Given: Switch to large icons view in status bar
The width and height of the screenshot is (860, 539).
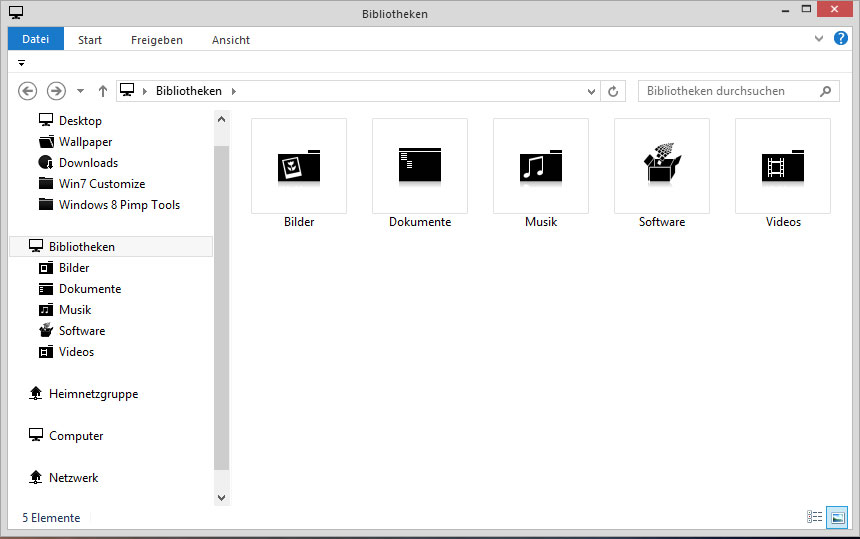Looking at the screenshot, I should click(x=838, y=517).
